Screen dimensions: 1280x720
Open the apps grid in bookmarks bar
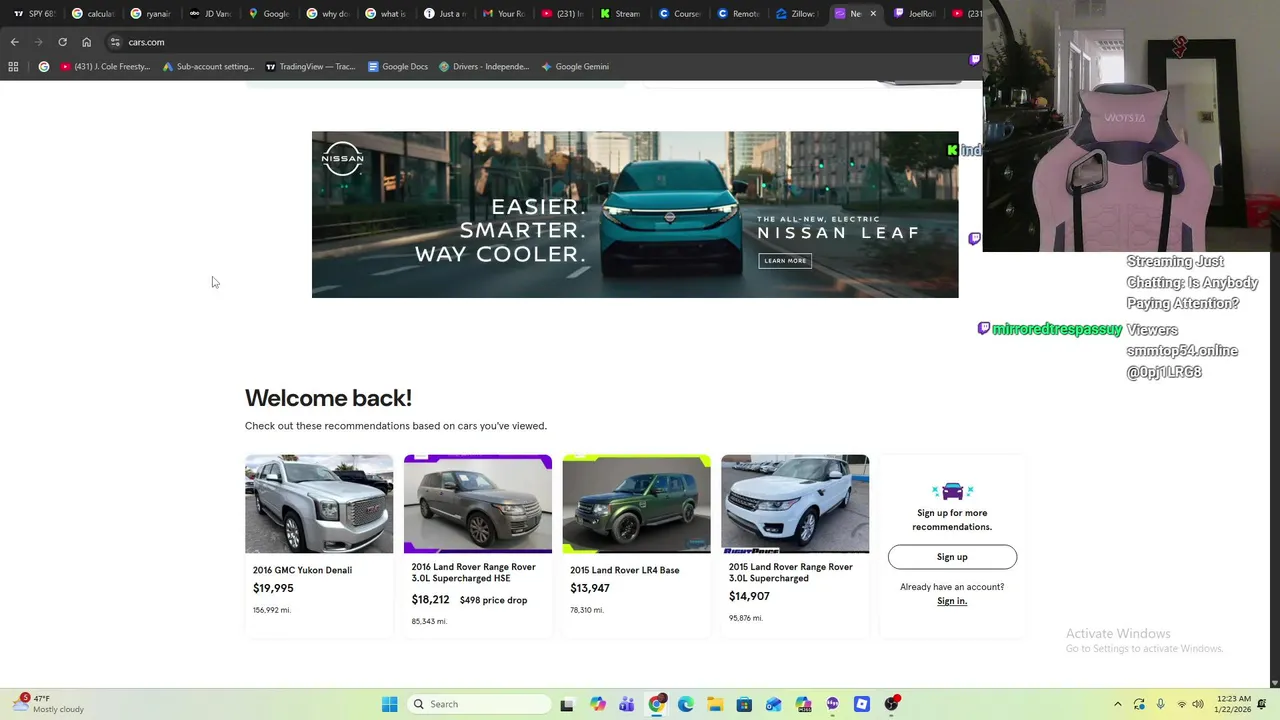click(x=13, y=67)
